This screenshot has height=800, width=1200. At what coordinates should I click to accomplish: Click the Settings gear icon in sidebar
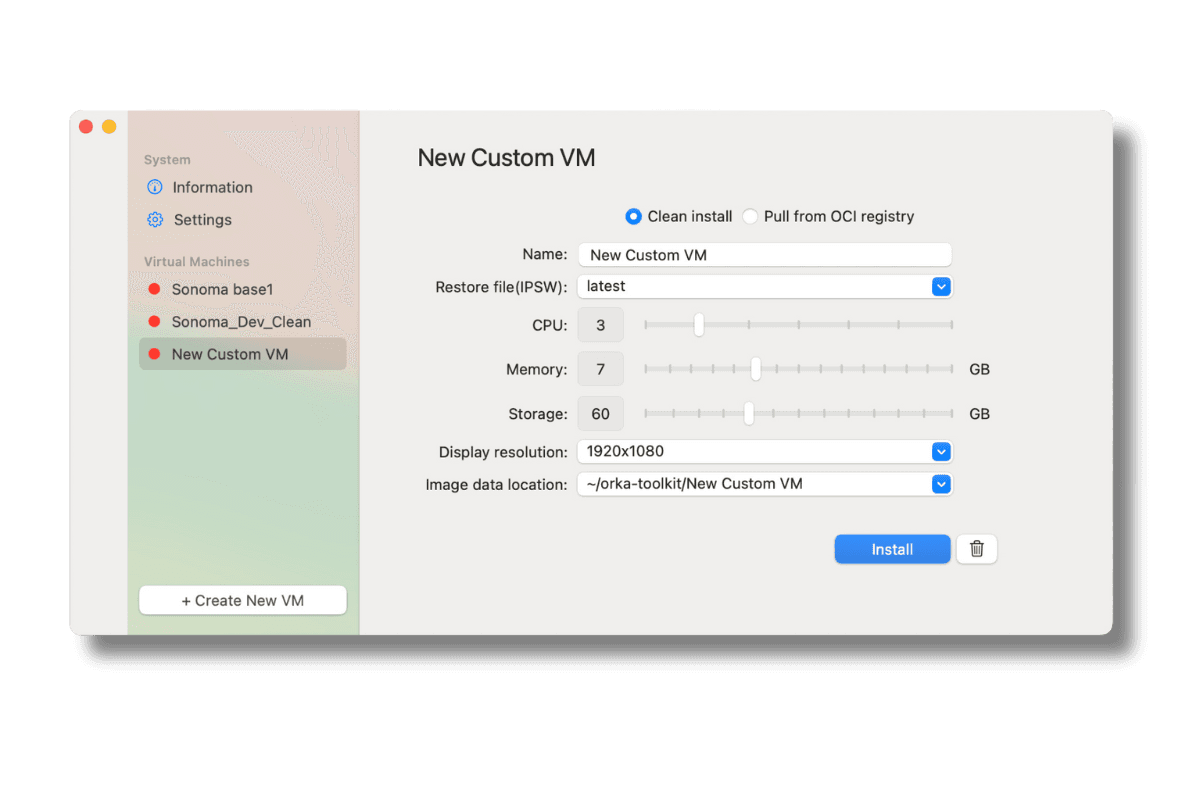(154, 220)
